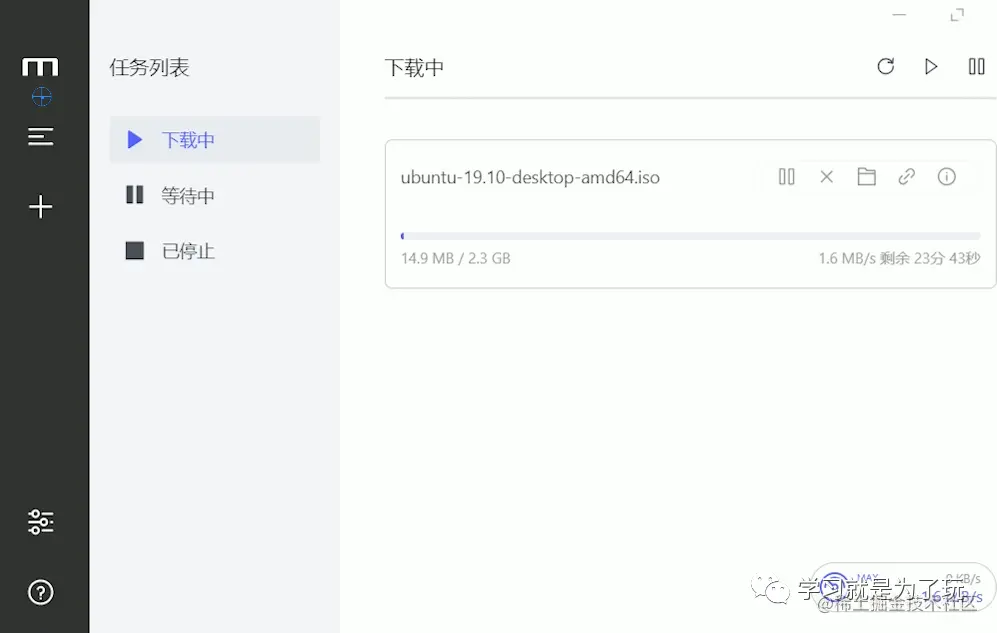Click the download progress bar
Screen dimensions: 997x633
pyautogui.click(x=690, y=234)
